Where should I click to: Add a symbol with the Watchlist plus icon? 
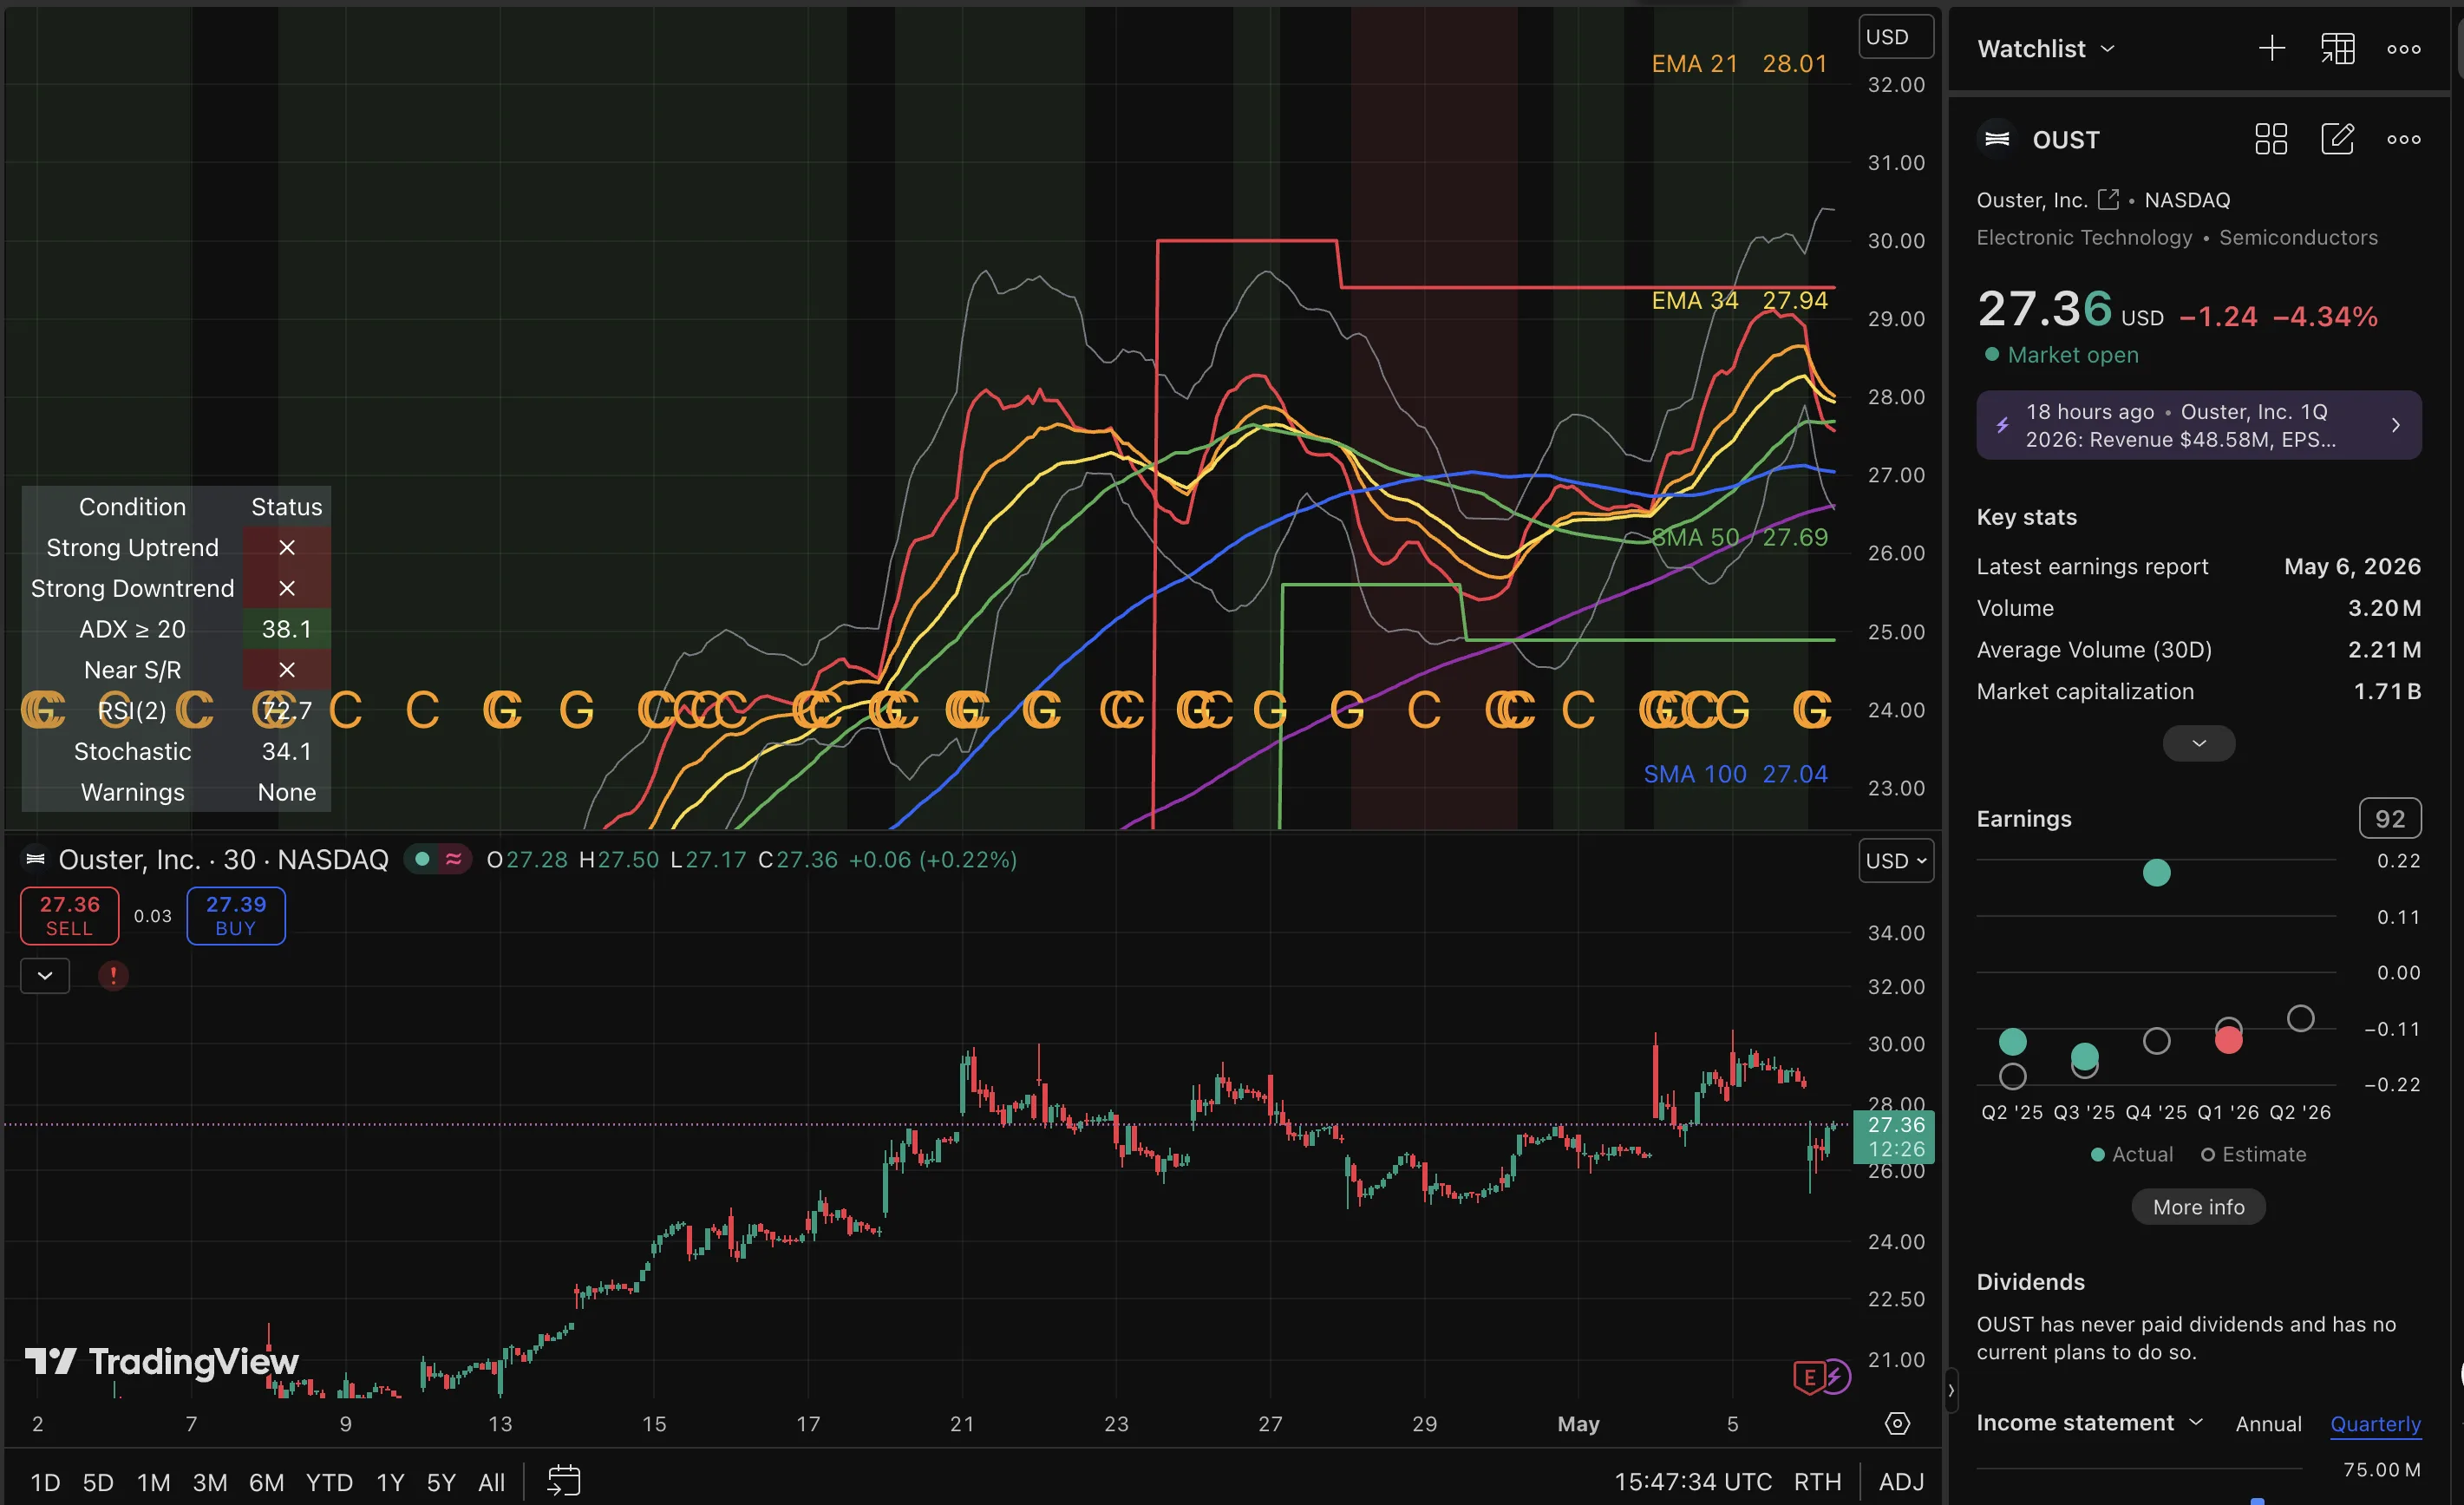point(2271,48)
